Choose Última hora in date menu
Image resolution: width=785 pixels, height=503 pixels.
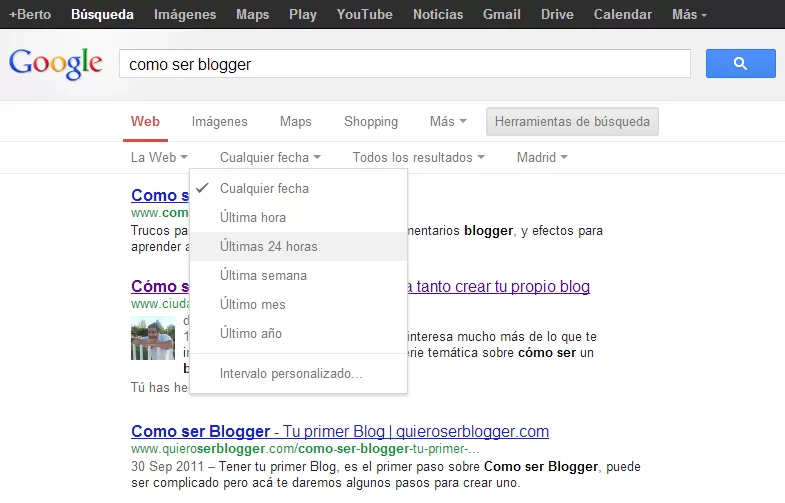[298, 218]
